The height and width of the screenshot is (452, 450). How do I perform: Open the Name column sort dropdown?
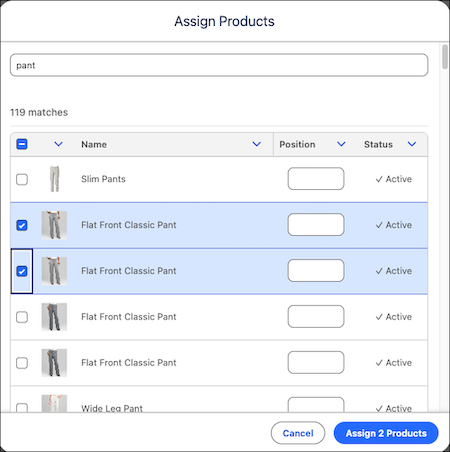[x=256, y=144]
